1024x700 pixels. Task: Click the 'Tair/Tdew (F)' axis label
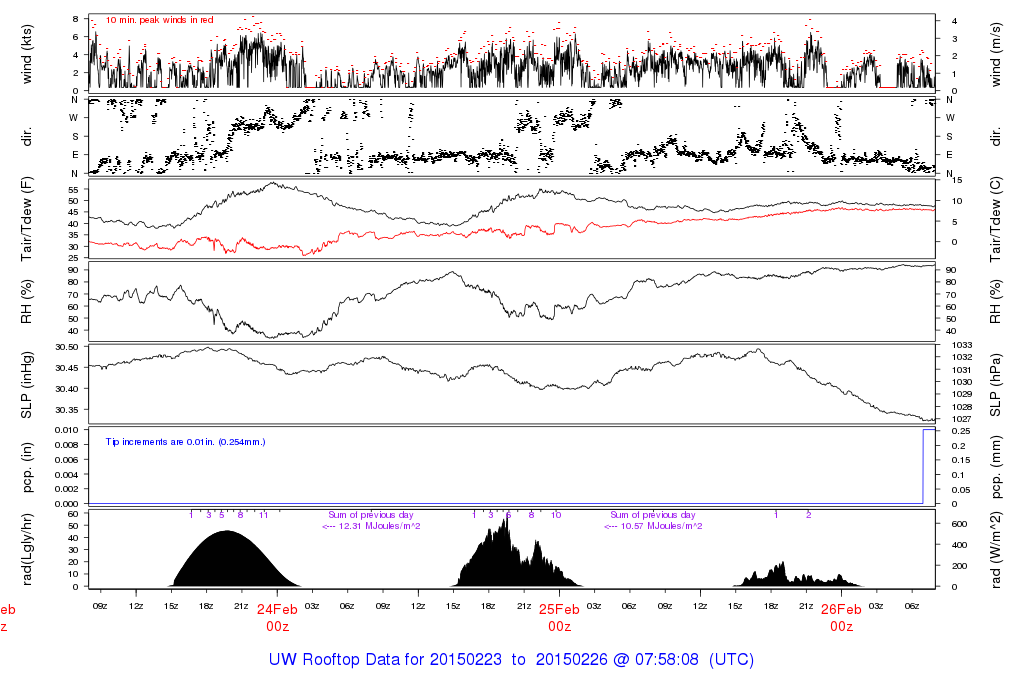click(x=27, y=218)
